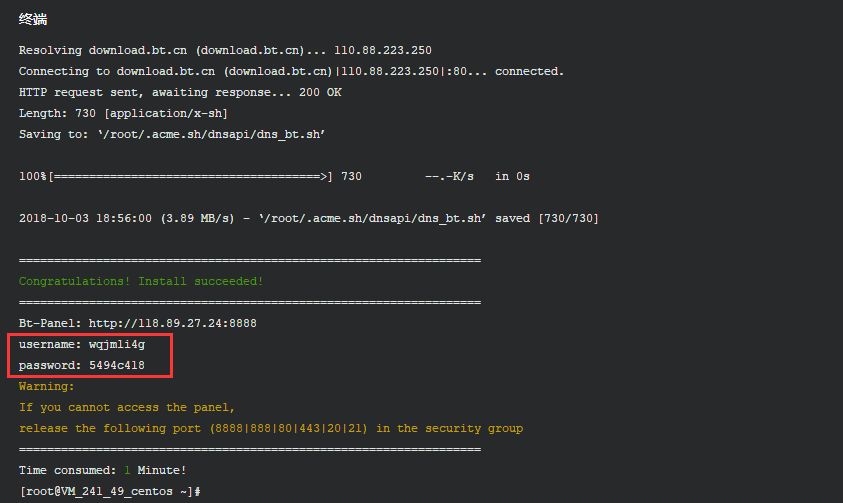
Task: Click the 终端 terminal title label
Action: (33, 19)
